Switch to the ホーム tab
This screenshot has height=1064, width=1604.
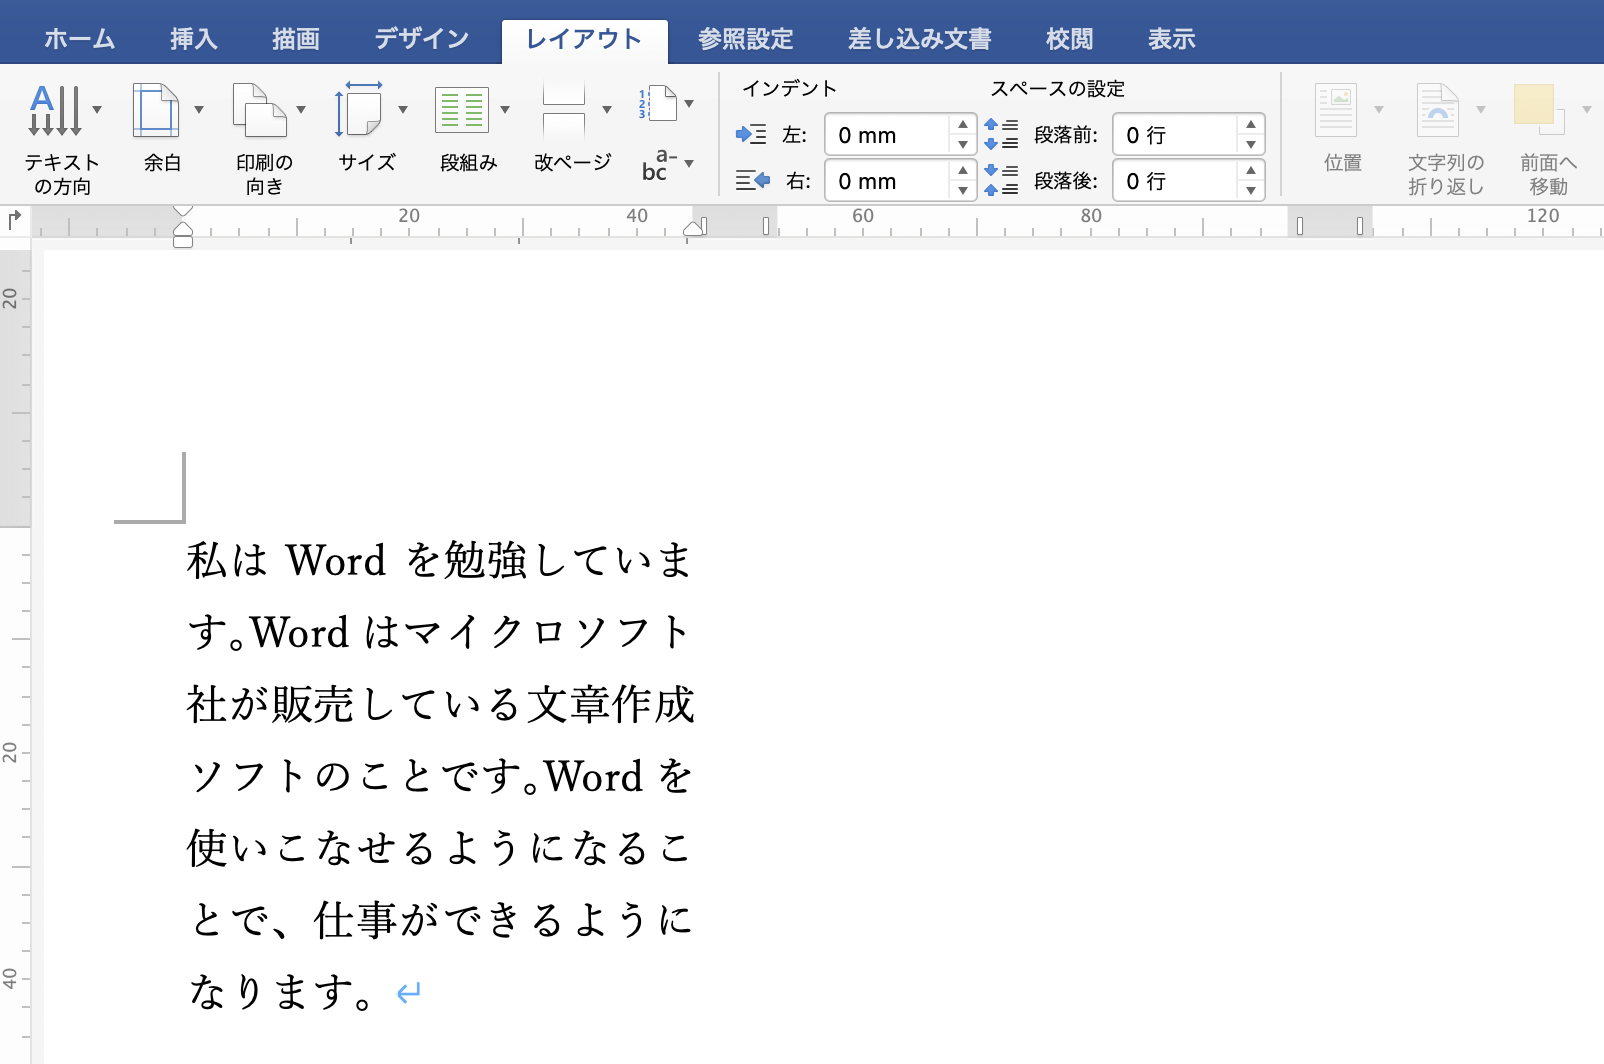pyautogui.click(x=80, y=39)
